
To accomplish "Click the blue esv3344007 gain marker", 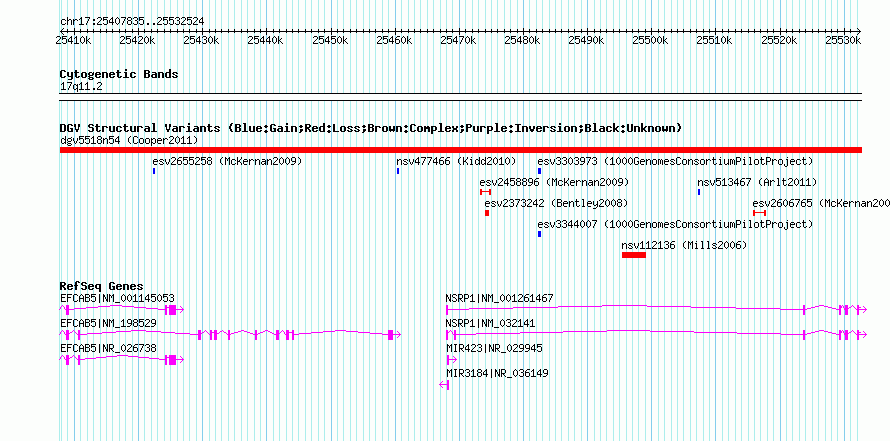I will (x=539, y=234).
